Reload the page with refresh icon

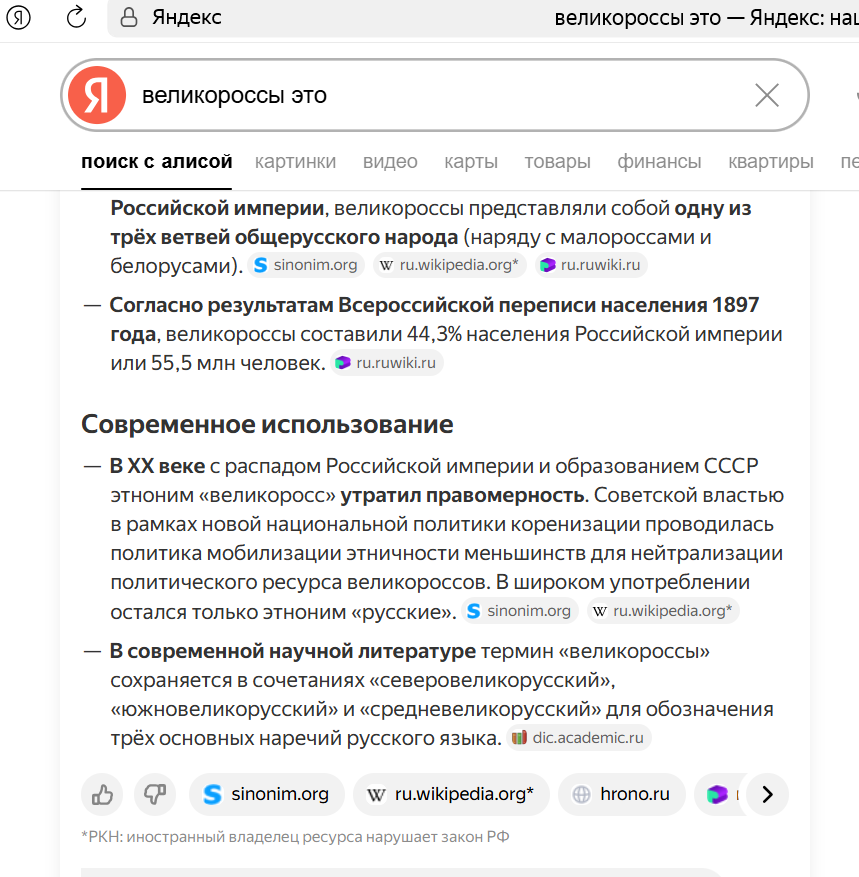[76, 18]
